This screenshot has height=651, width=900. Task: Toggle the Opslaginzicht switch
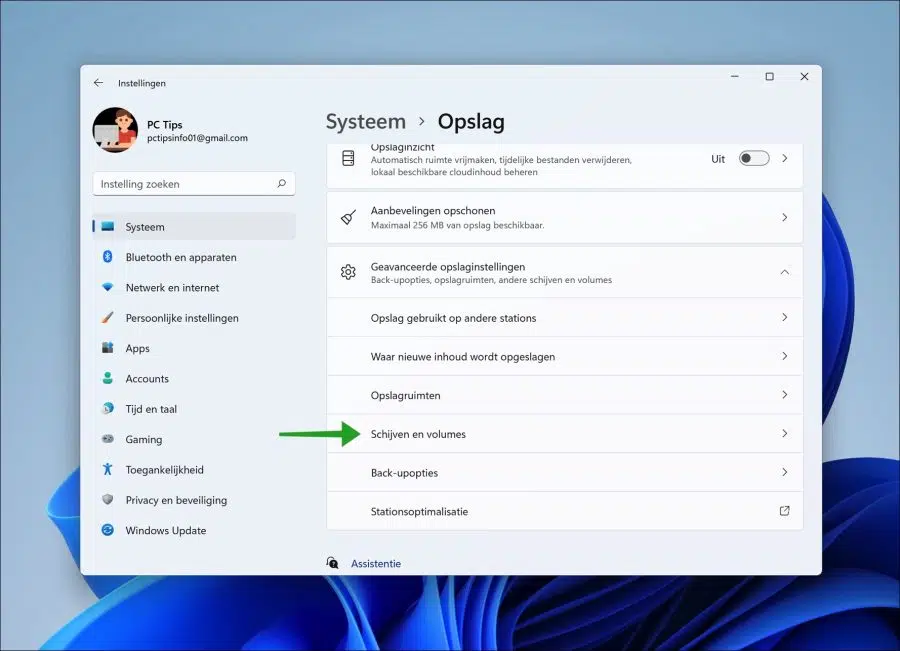click(754, 158)
